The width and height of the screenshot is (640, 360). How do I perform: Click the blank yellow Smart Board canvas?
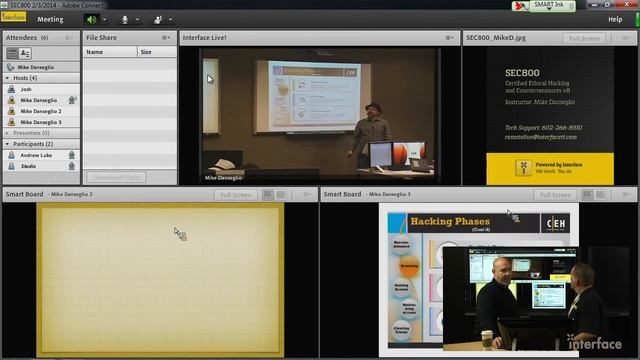click(x=160, y=279)
